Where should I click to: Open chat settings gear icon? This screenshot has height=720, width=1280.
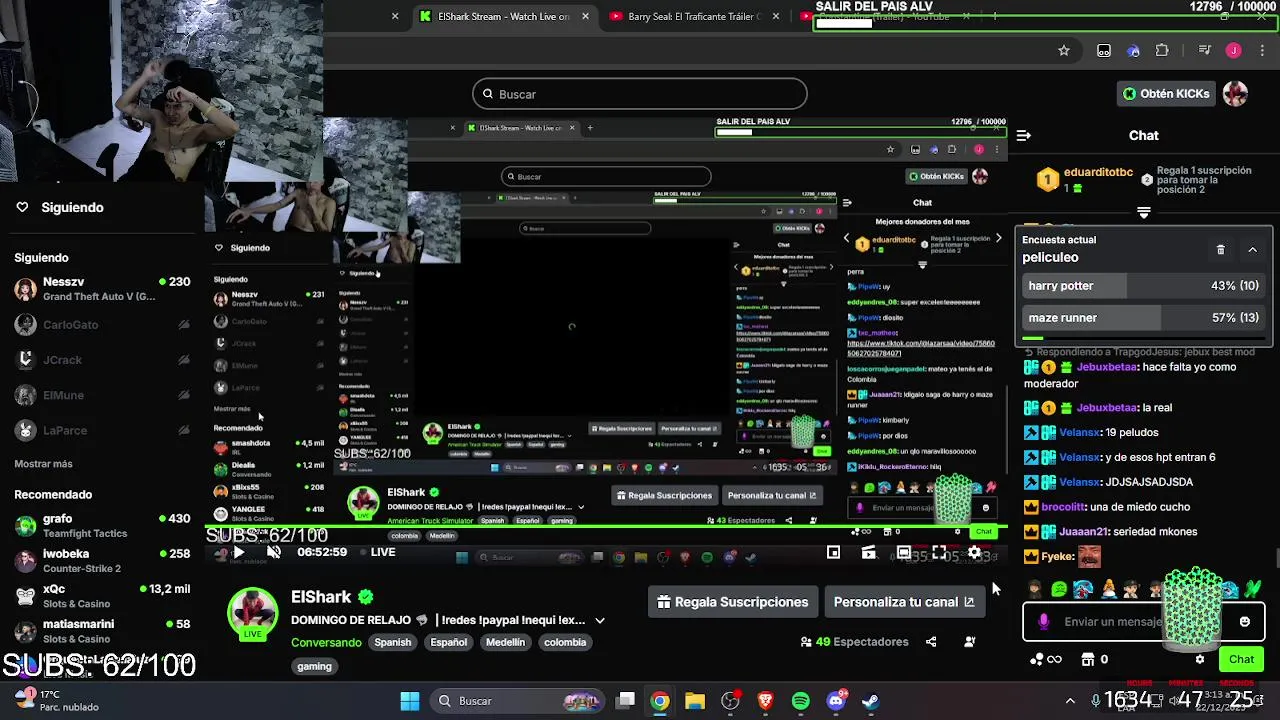pos(1200,659)
